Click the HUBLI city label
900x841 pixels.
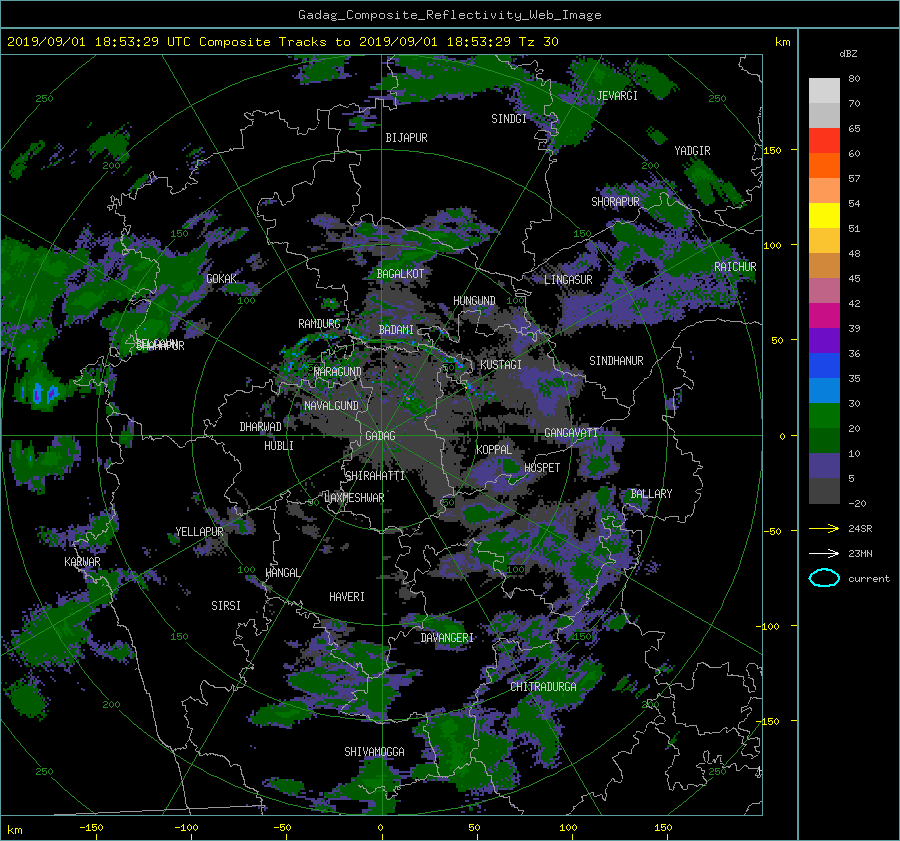click(x=279, y=445)
